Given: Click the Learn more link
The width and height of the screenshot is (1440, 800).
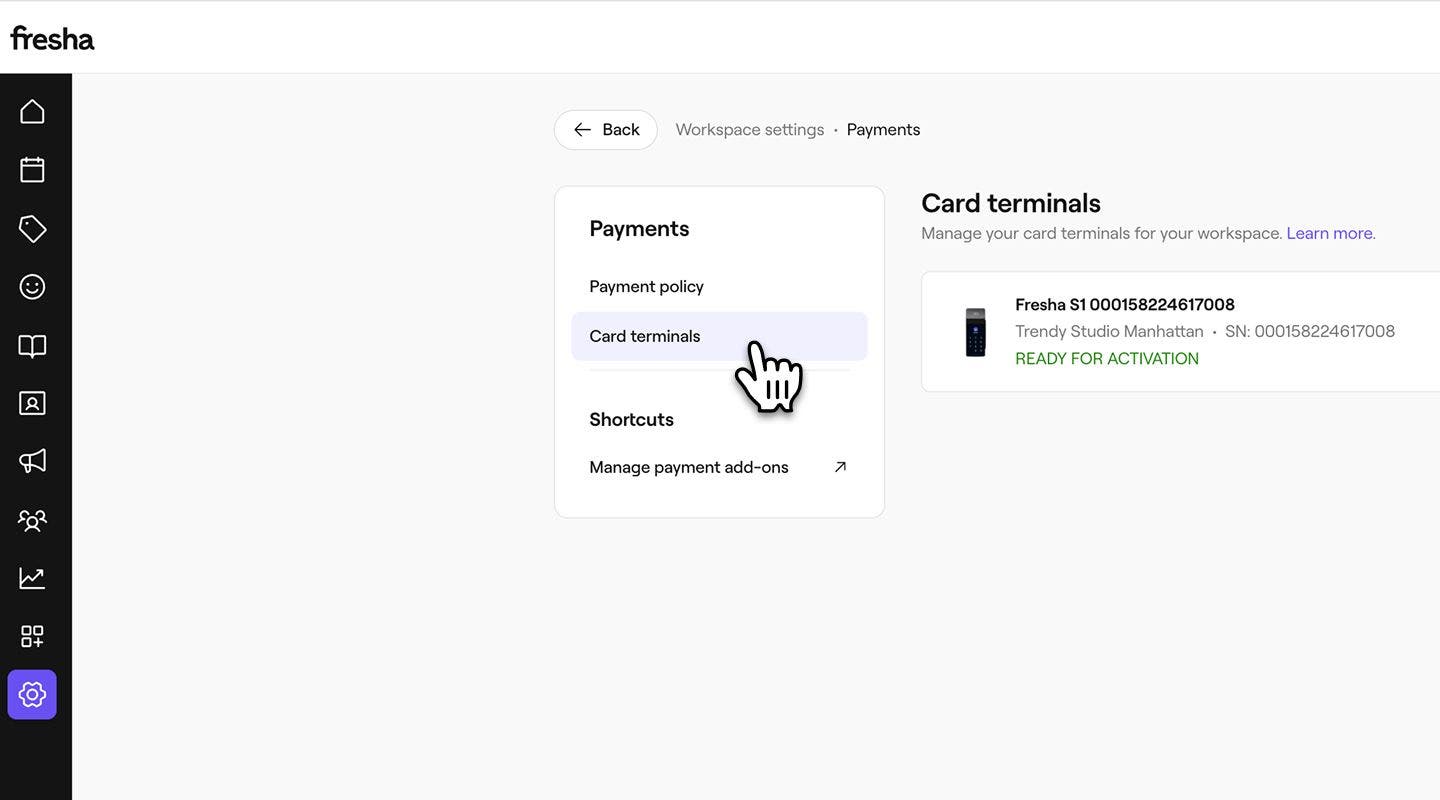Looking at the screenshot, I should click(x=1330, y=233).
